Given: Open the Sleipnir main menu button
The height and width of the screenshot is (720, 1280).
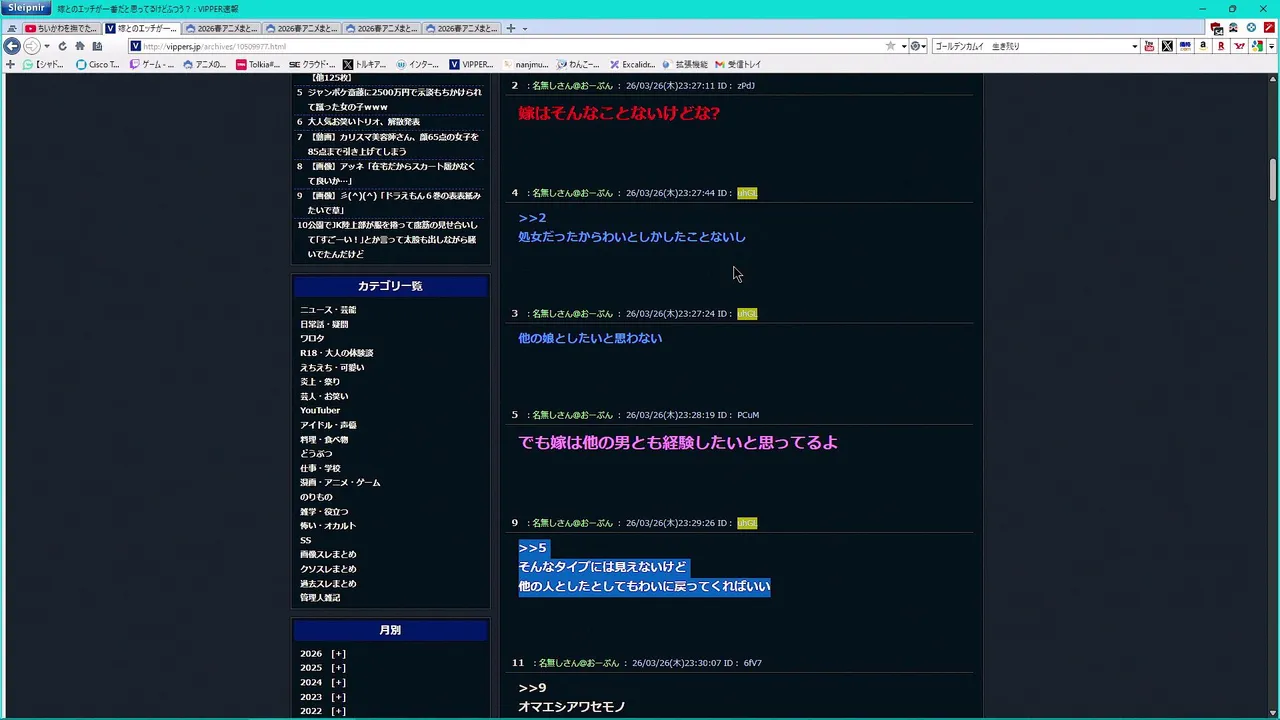Looking at the screenshot, I should tap(26, 8).
